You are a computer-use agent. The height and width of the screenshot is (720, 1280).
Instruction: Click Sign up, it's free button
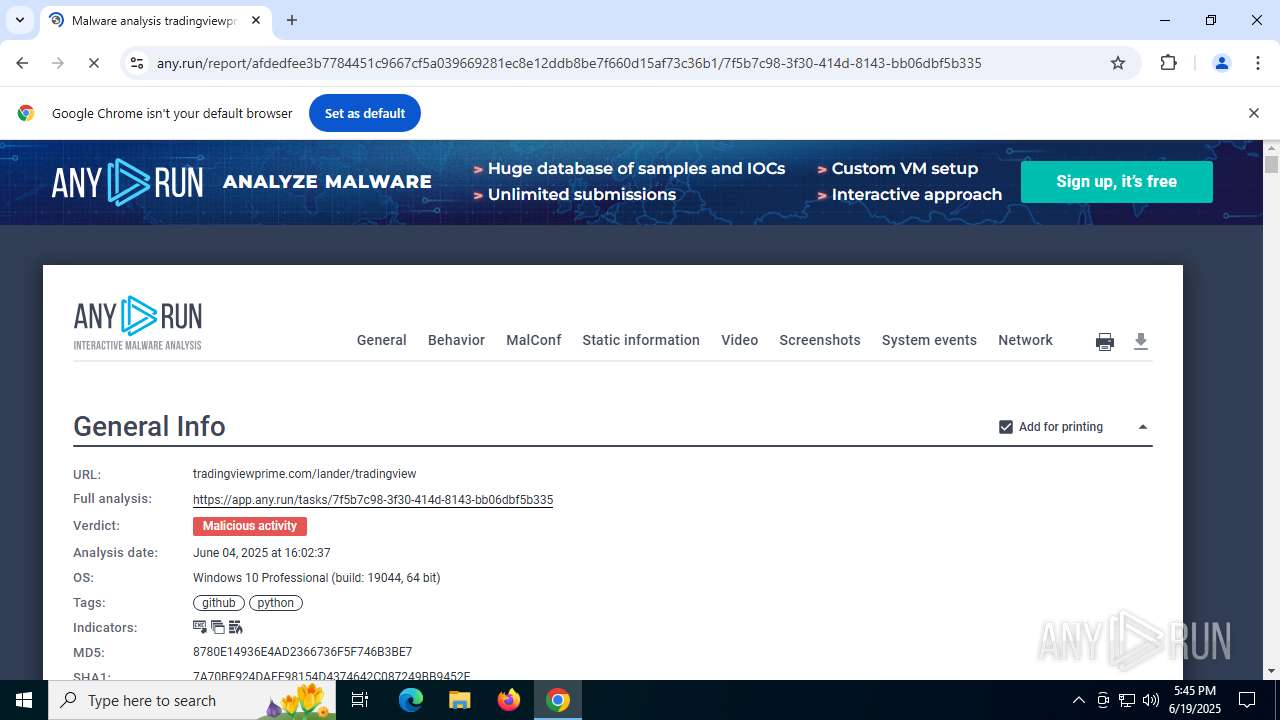point(1117,182)
